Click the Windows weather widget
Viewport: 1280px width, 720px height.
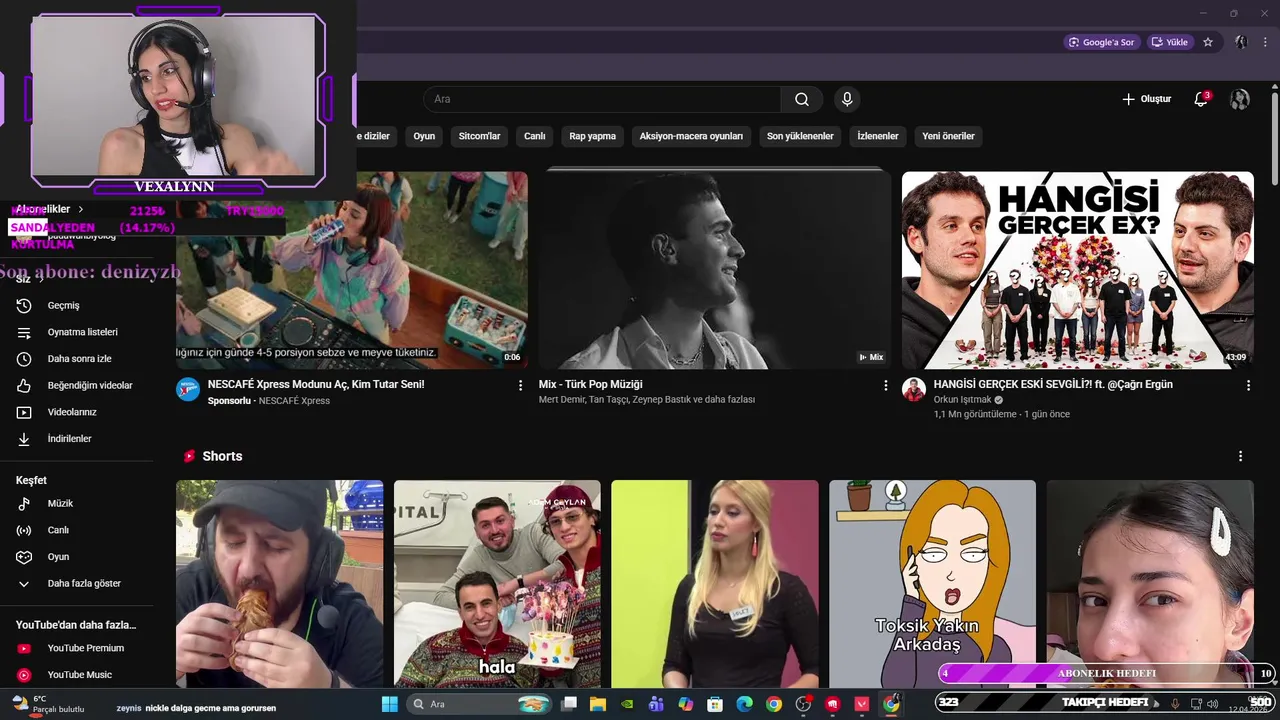point(48,704)
